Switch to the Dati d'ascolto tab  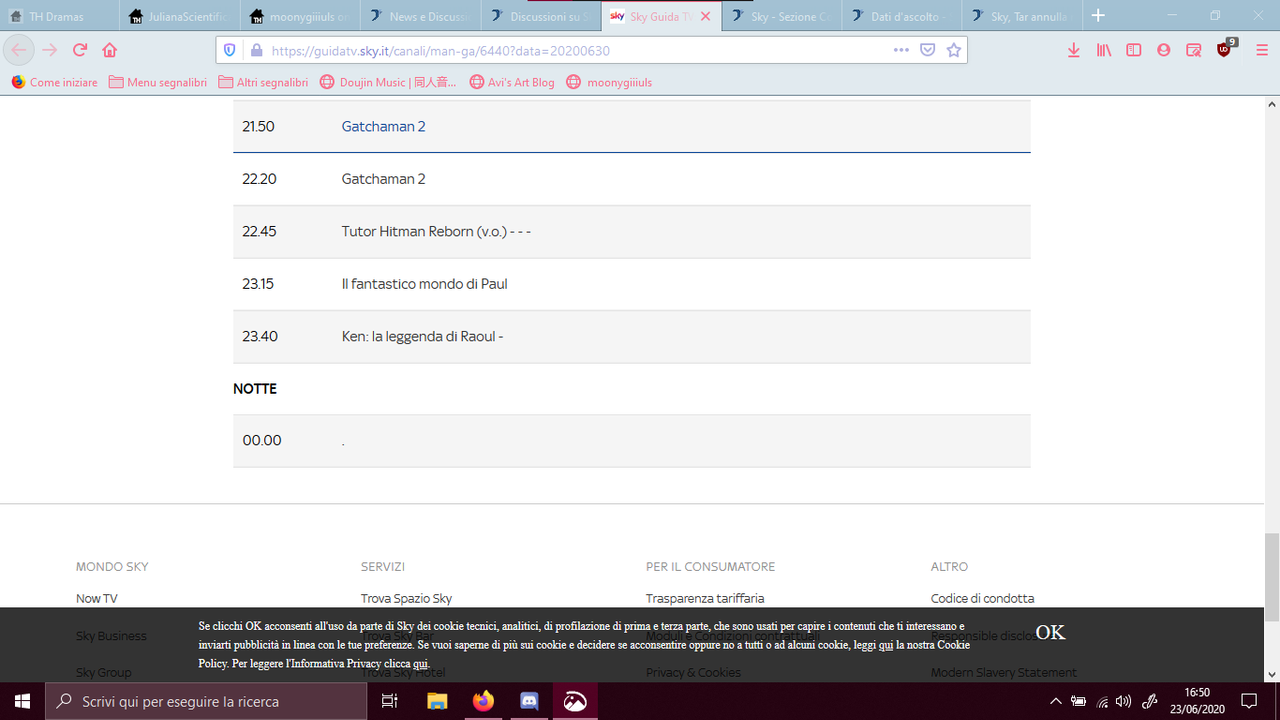tap(901, 17)
